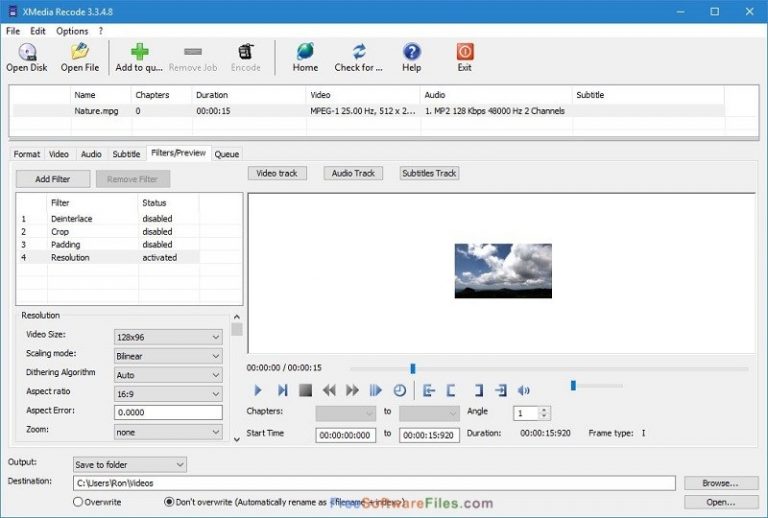Click the Encode toolbar icon
The width and height of the screenshot is (768, 518).
[246, 52]
